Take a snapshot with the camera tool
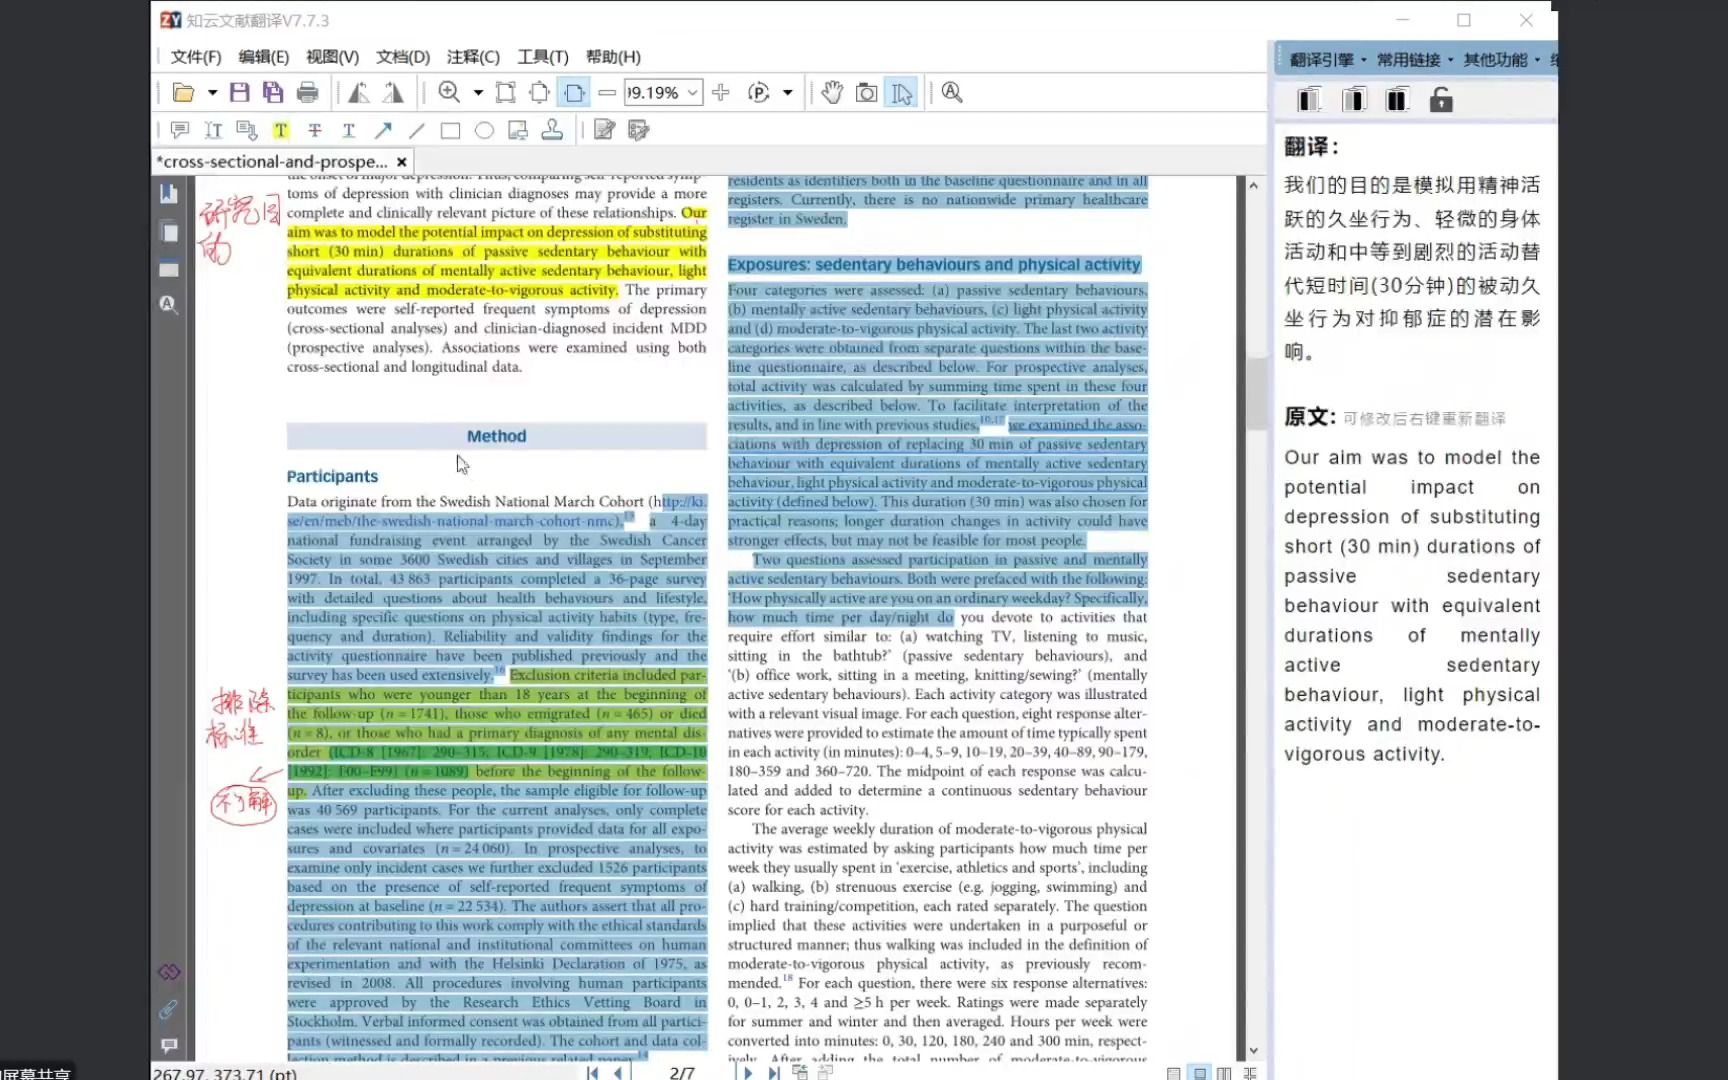The width and height of the screenshot is (1728, 1080). point(867,93)
